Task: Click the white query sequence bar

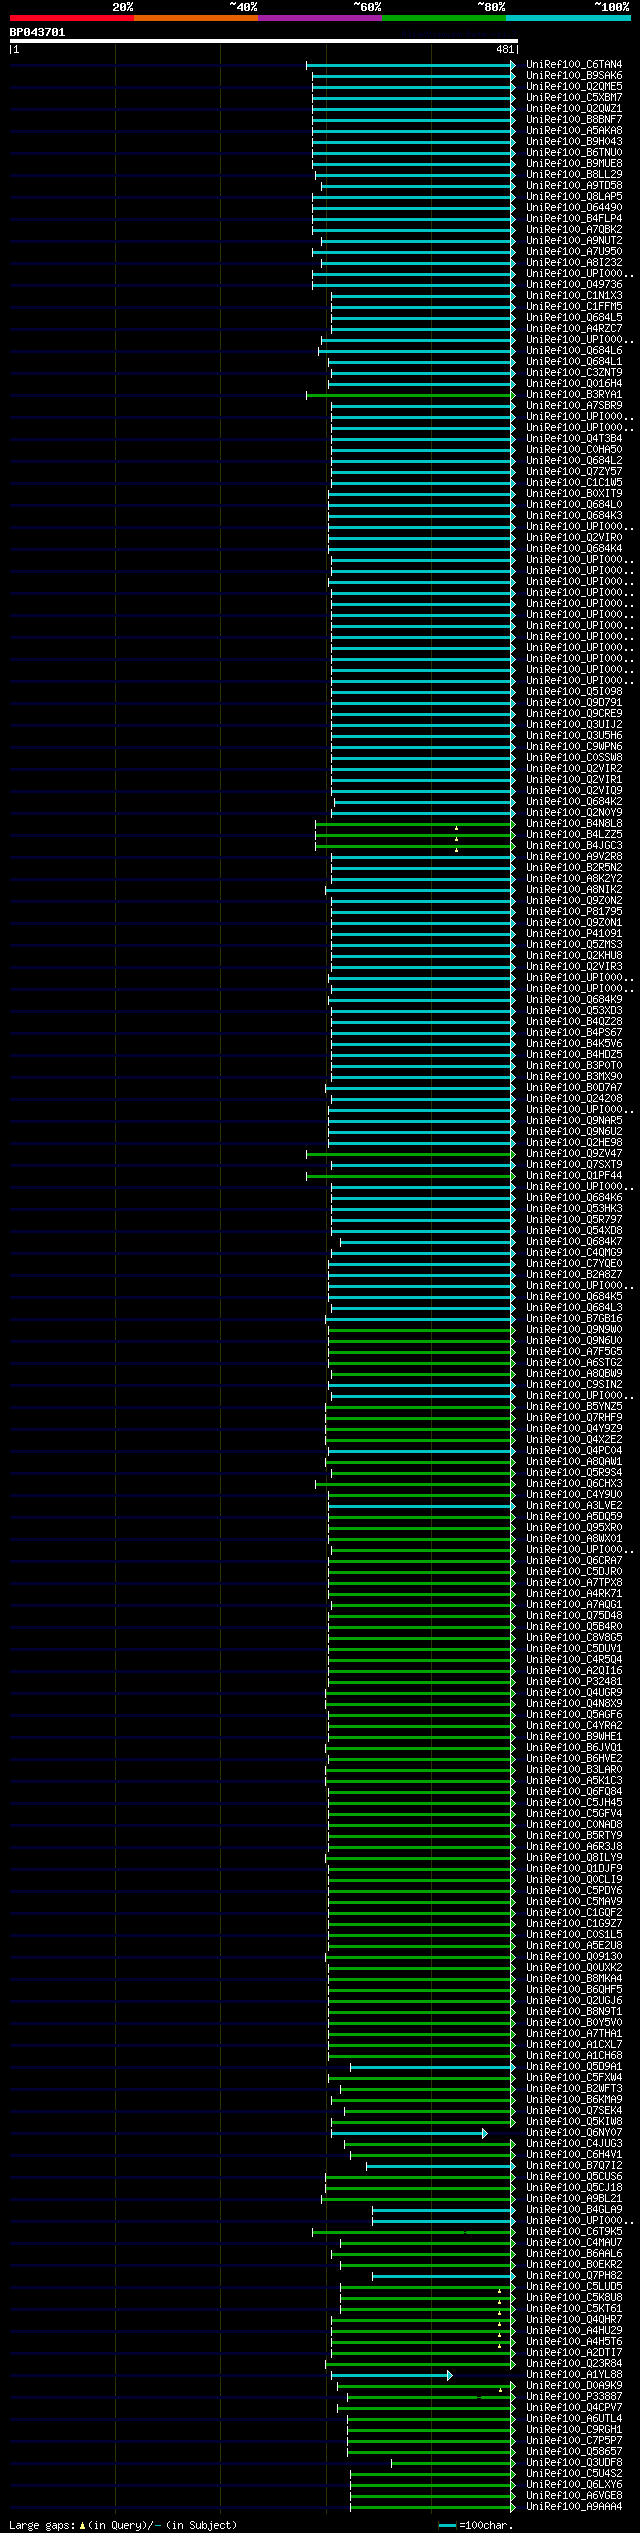Action: pos(263,41)
